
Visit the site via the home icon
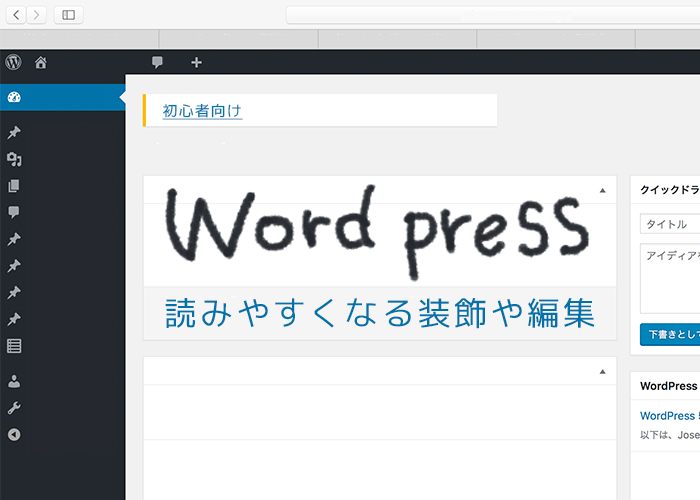pos(41,62)
